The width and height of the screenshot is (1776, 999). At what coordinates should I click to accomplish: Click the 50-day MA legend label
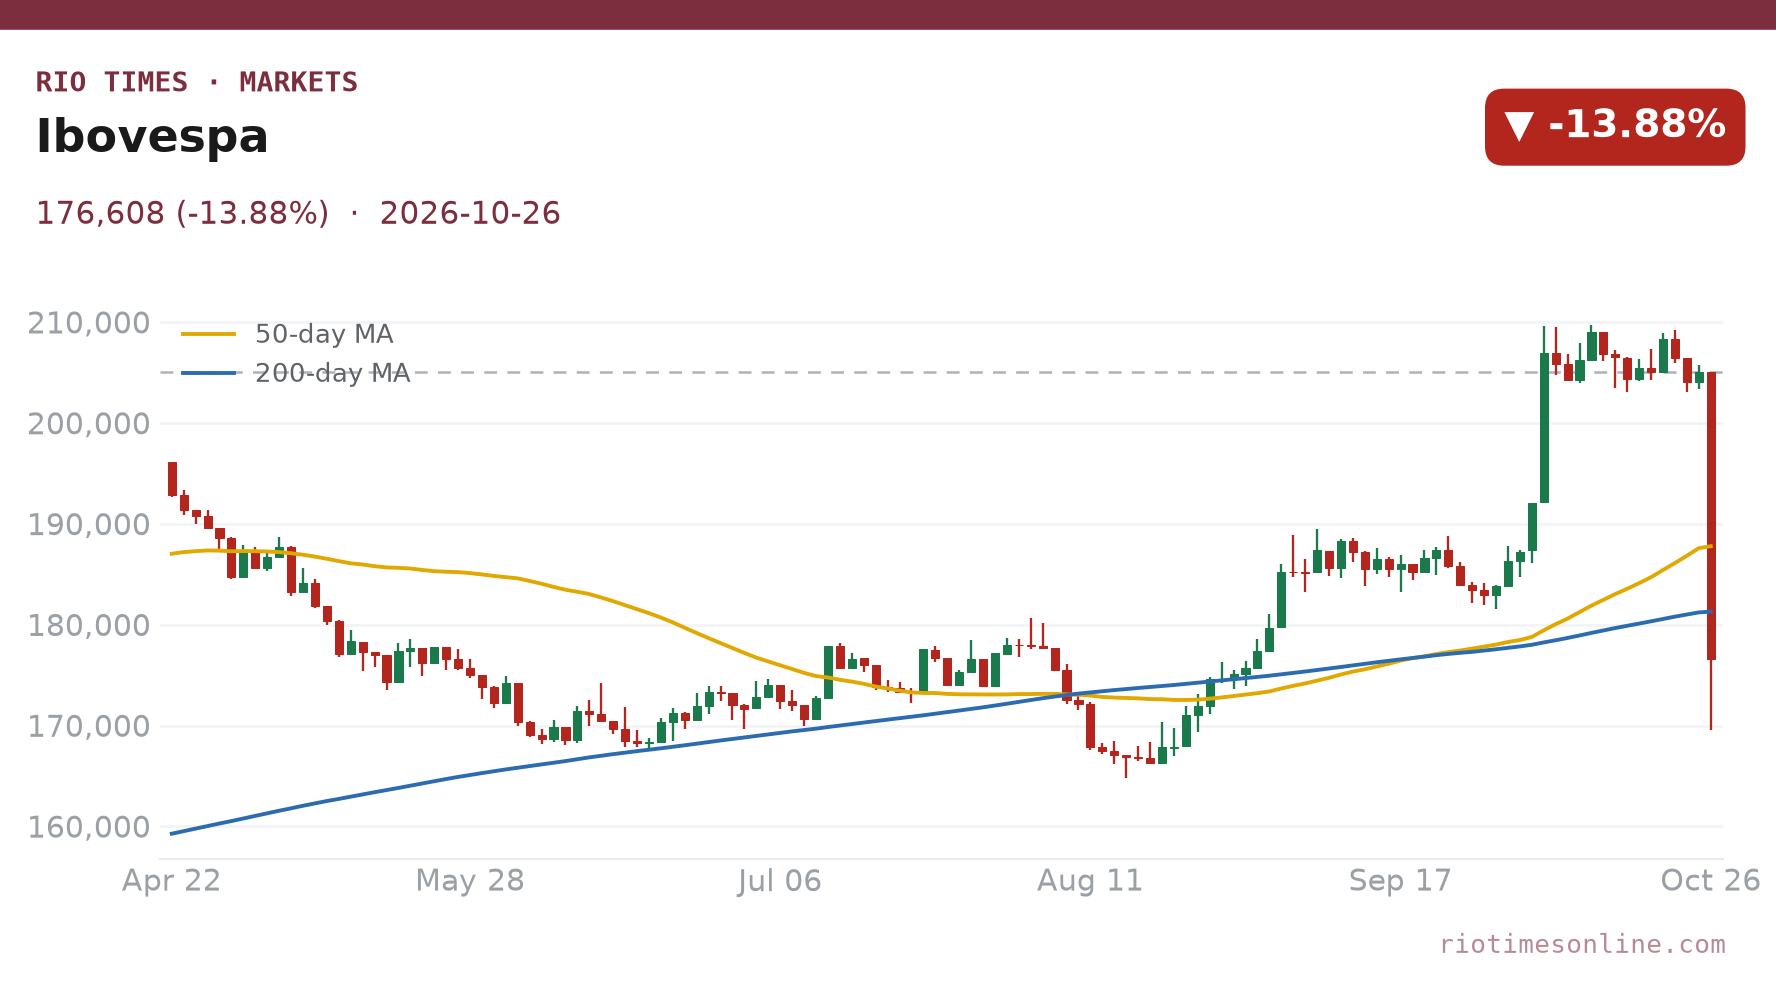324,334
